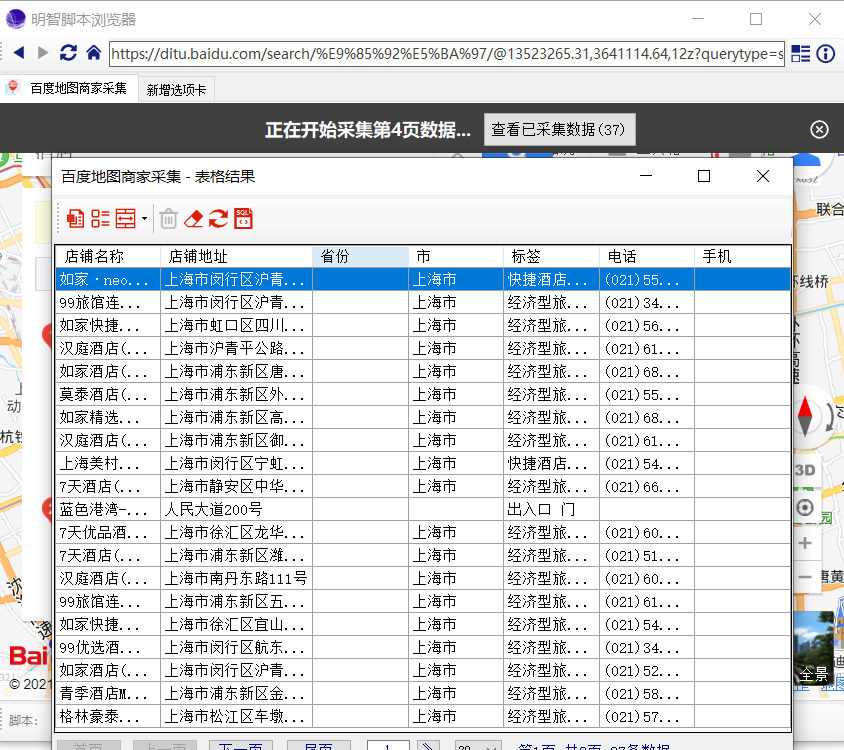
Task: Select the cell 格林豪泰...
Action: (x=108, y=716)
